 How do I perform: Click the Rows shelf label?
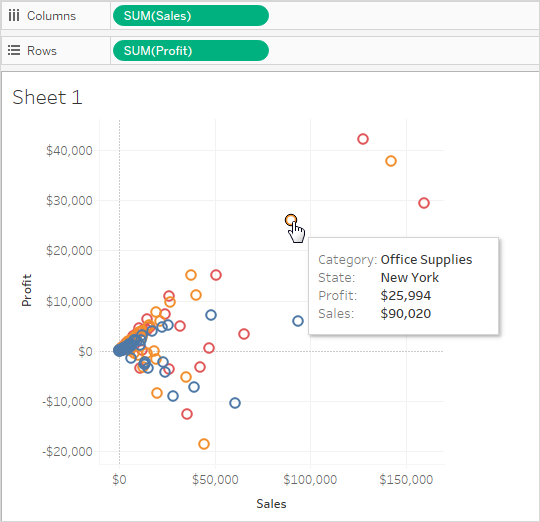pos(42,51)
